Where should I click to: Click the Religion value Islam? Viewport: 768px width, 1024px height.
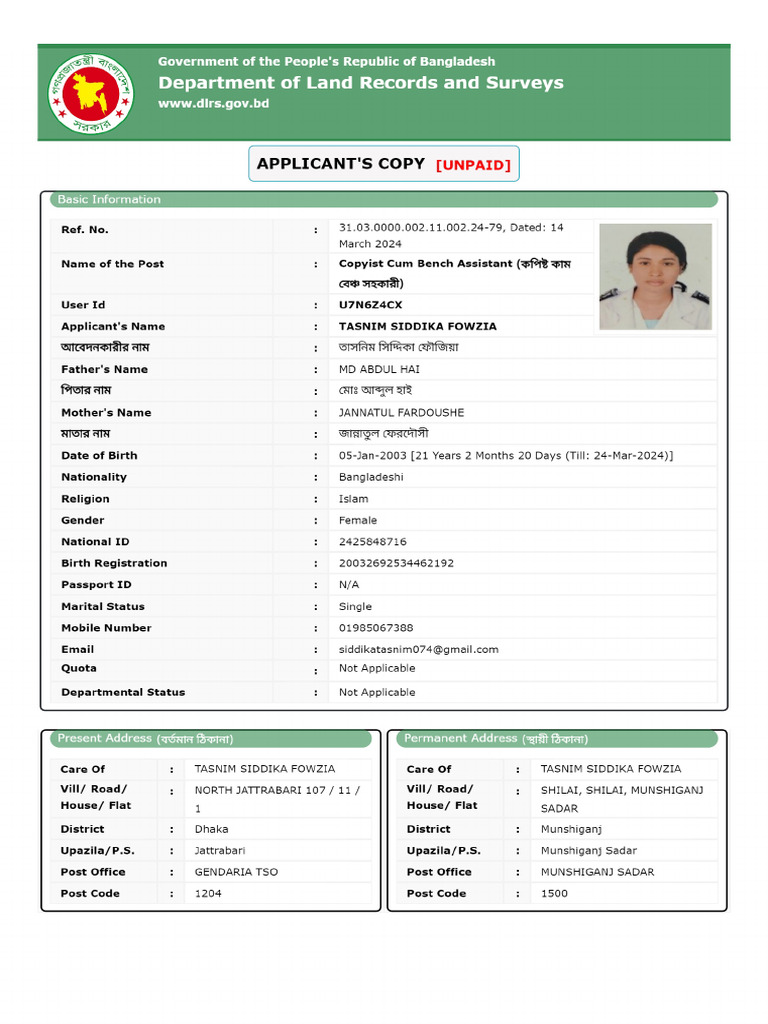click(353, 499)
